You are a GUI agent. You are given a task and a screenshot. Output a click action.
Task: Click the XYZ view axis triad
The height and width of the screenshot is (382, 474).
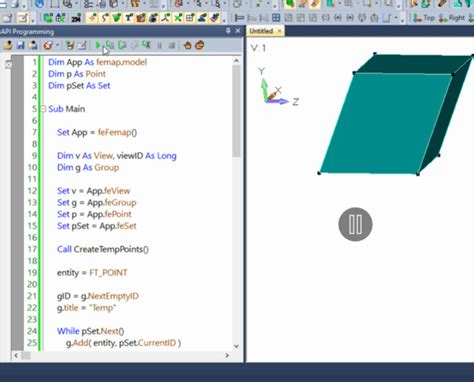click(278, 88)
